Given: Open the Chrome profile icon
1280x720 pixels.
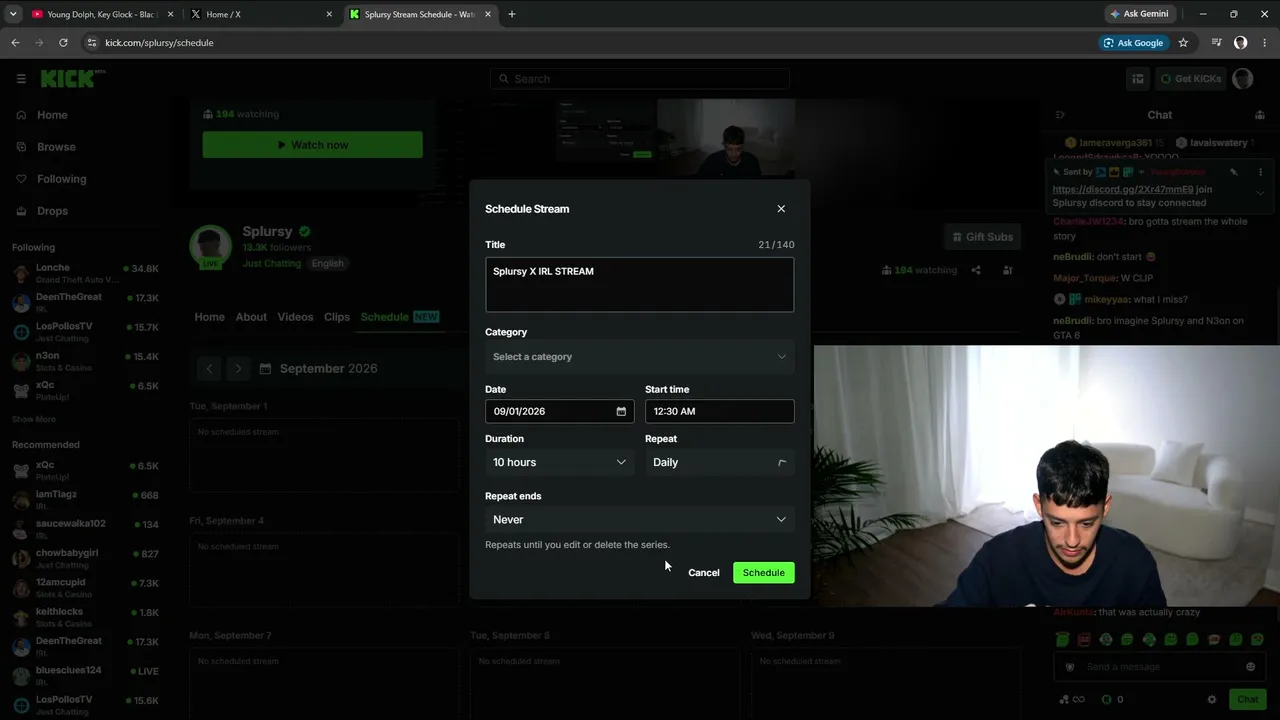Looking at the screenshot, I should pos(1240,43).
